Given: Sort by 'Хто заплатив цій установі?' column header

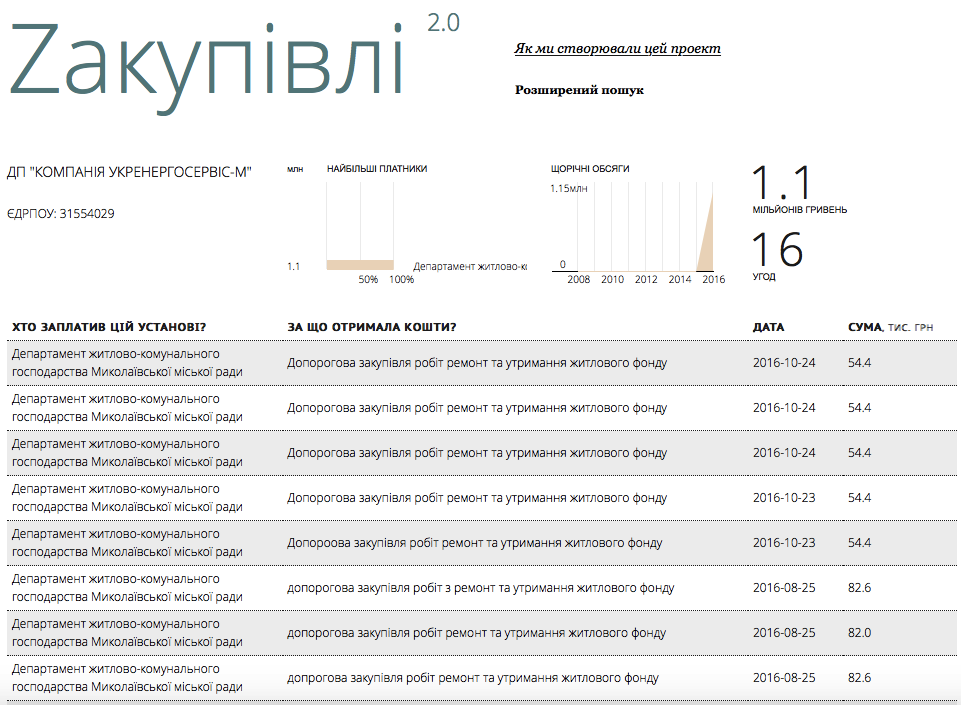Looking at the screenshot, I should tap(109, 327).
